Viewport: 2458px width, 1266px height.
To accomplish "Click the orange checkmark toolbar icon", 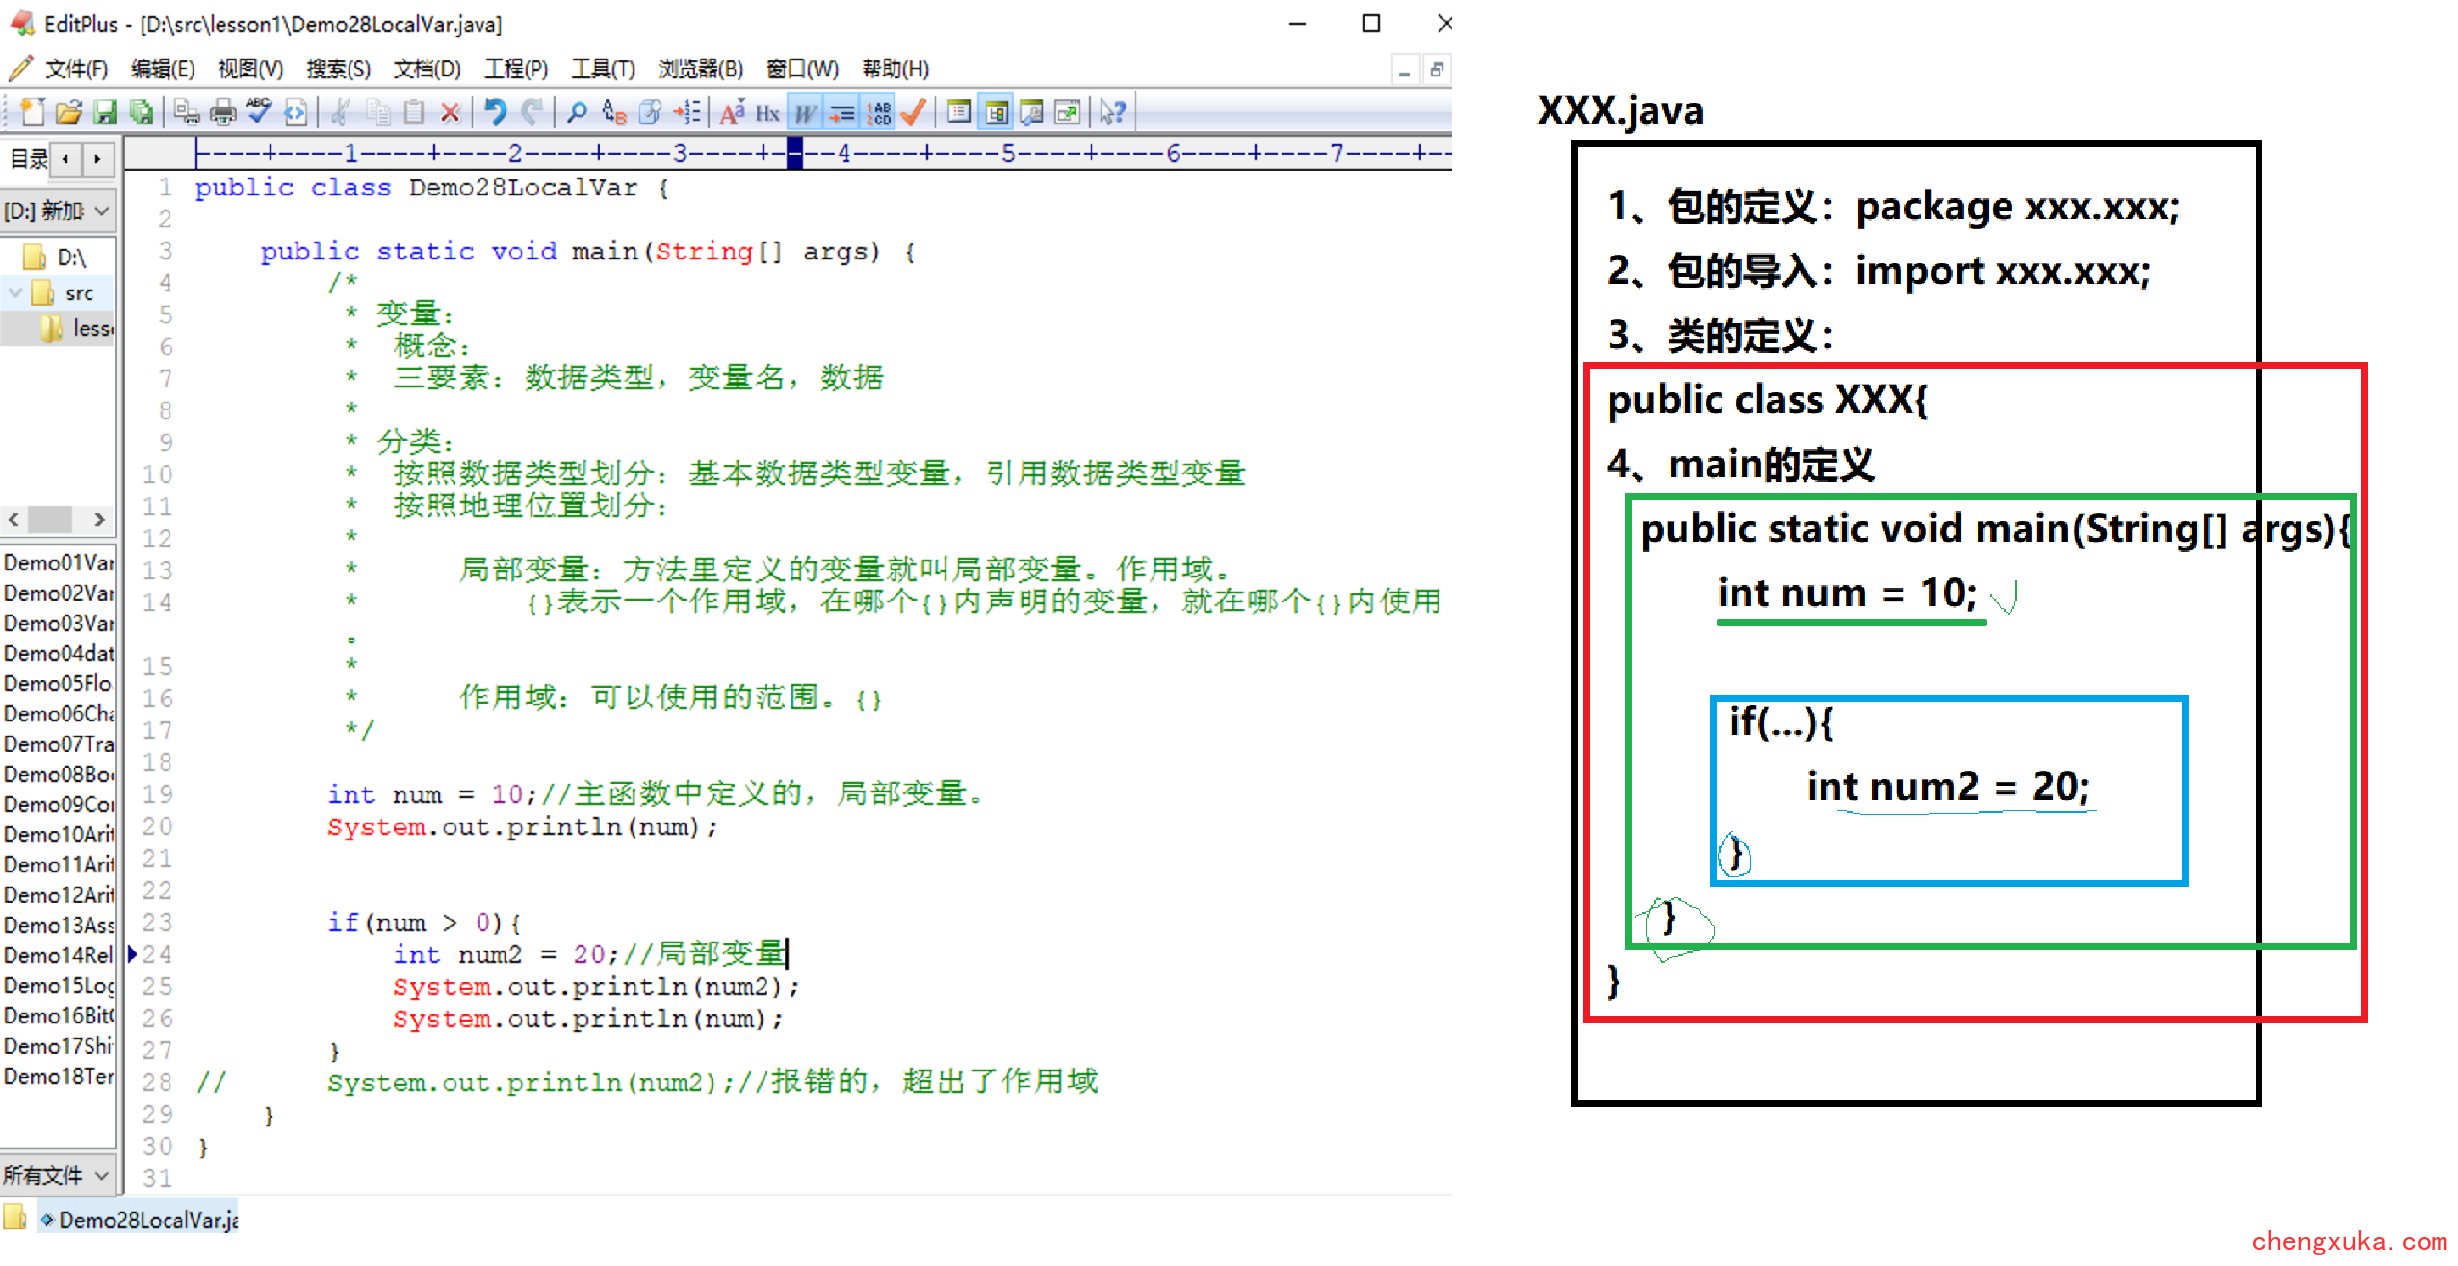I will 913,112.
